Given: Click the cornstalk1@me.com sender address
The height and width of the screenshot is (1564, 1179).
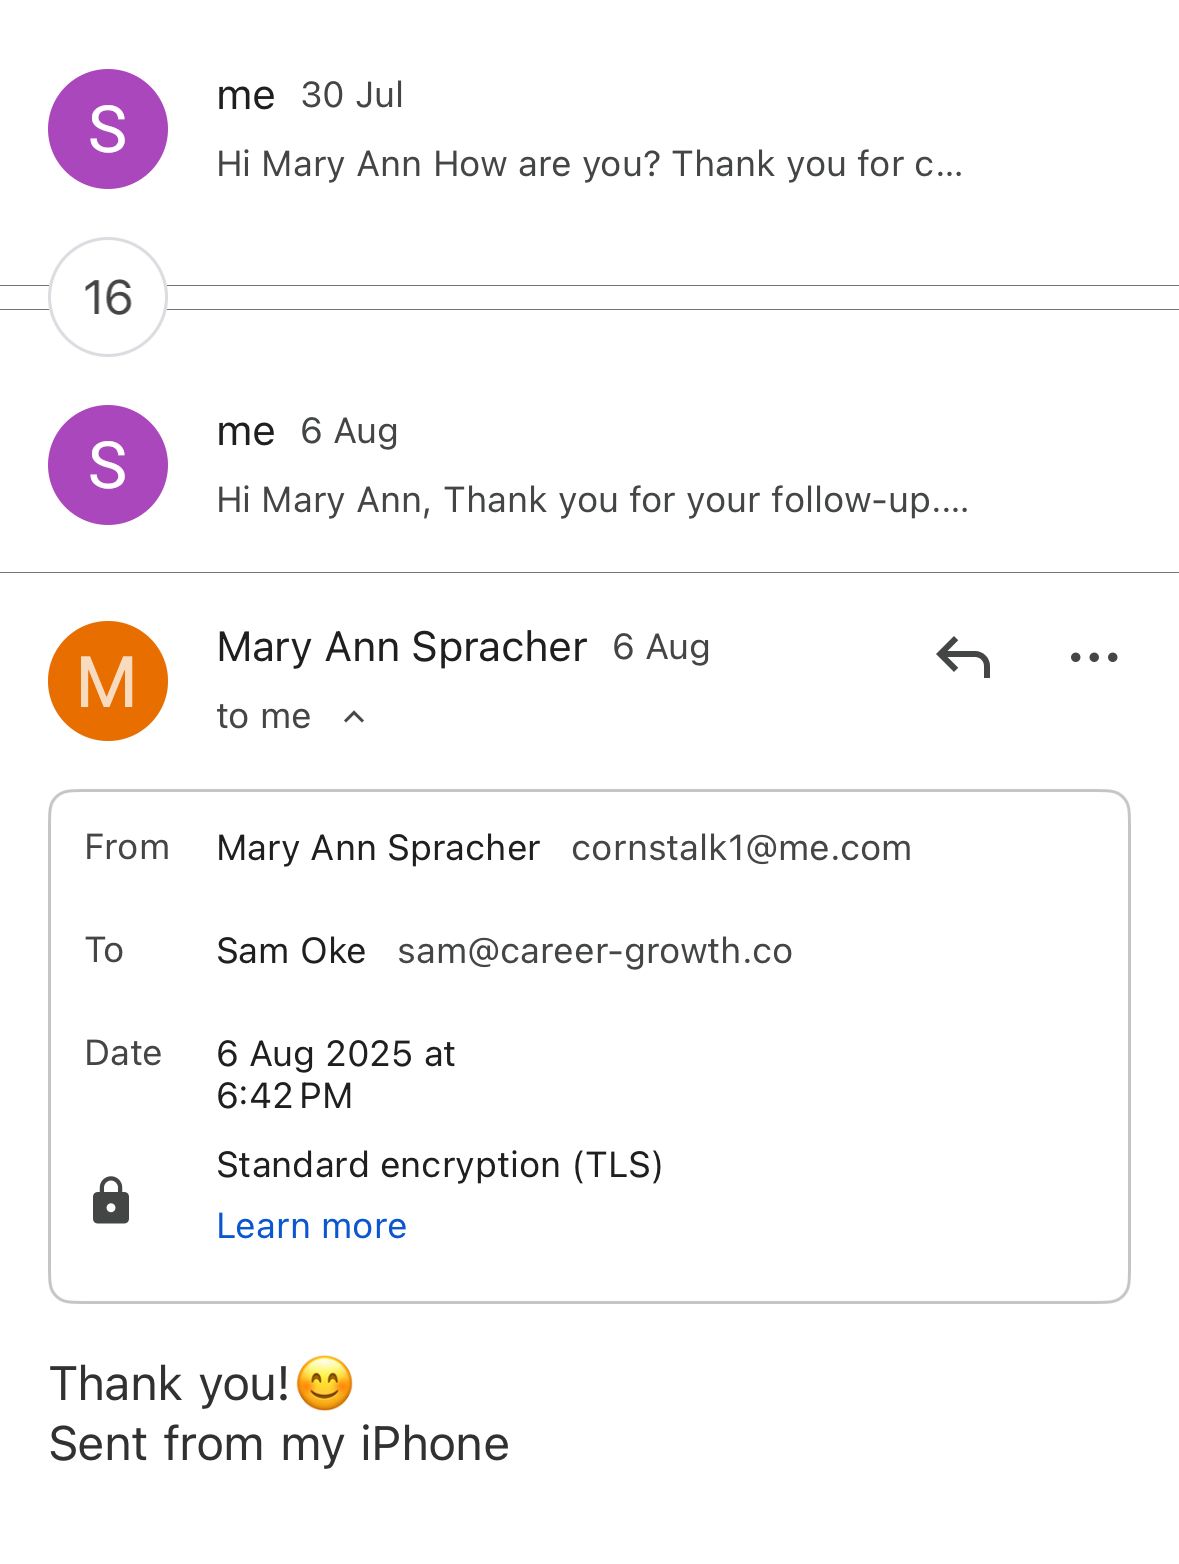Looking at the screenshot, I should [741, 848].
